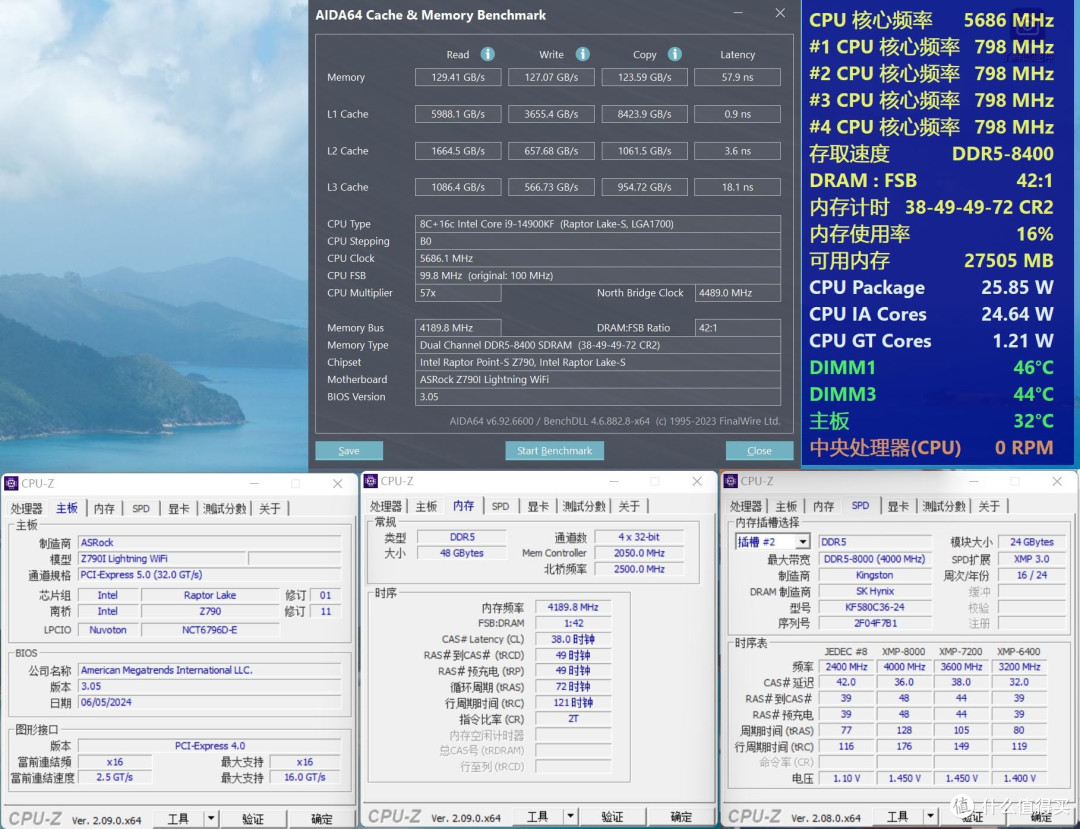Open 显卡 tab in middle CPU-Z window
Viewport: 1080px width, 829px height.
point(538,507)
